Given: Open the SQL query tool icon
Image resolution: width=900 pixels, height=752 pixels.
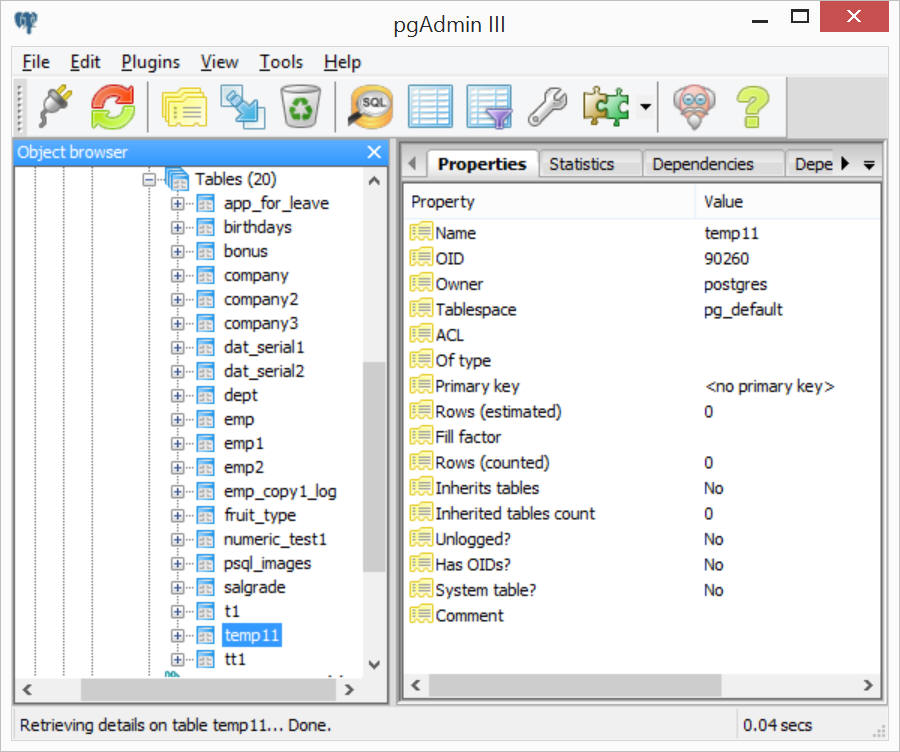Looking at the screenshot, I should [371, 107].
